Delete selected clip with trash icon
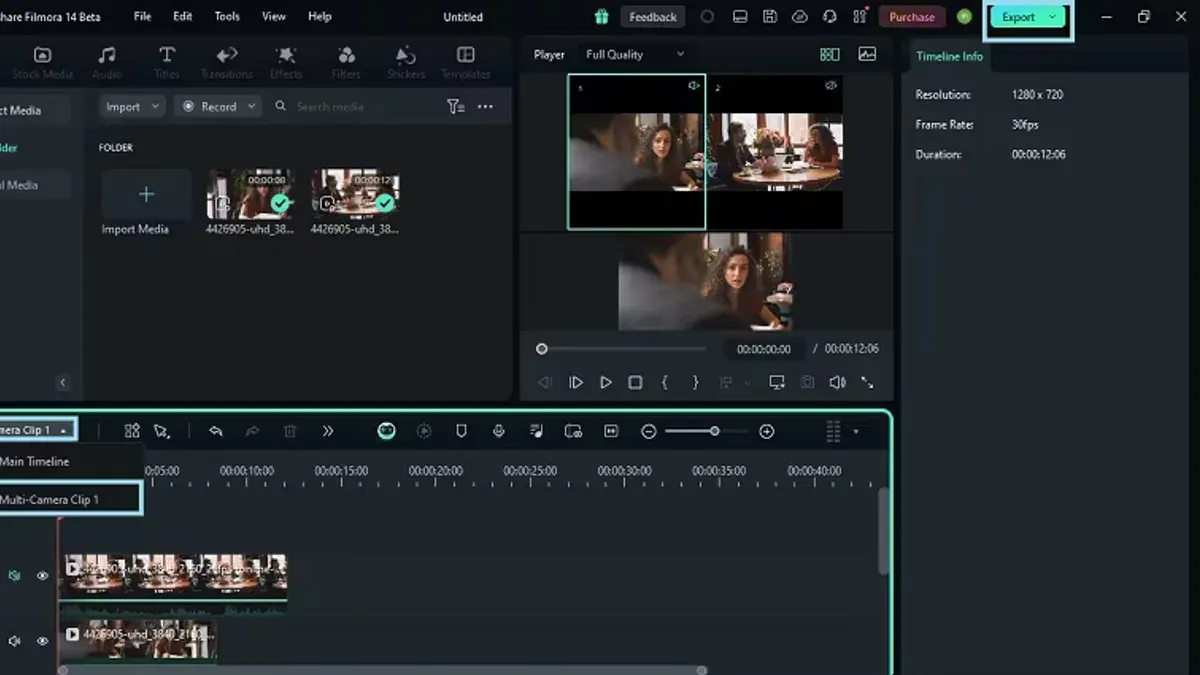Screen dimensions: 1200x675 click(x=290, y=431)
